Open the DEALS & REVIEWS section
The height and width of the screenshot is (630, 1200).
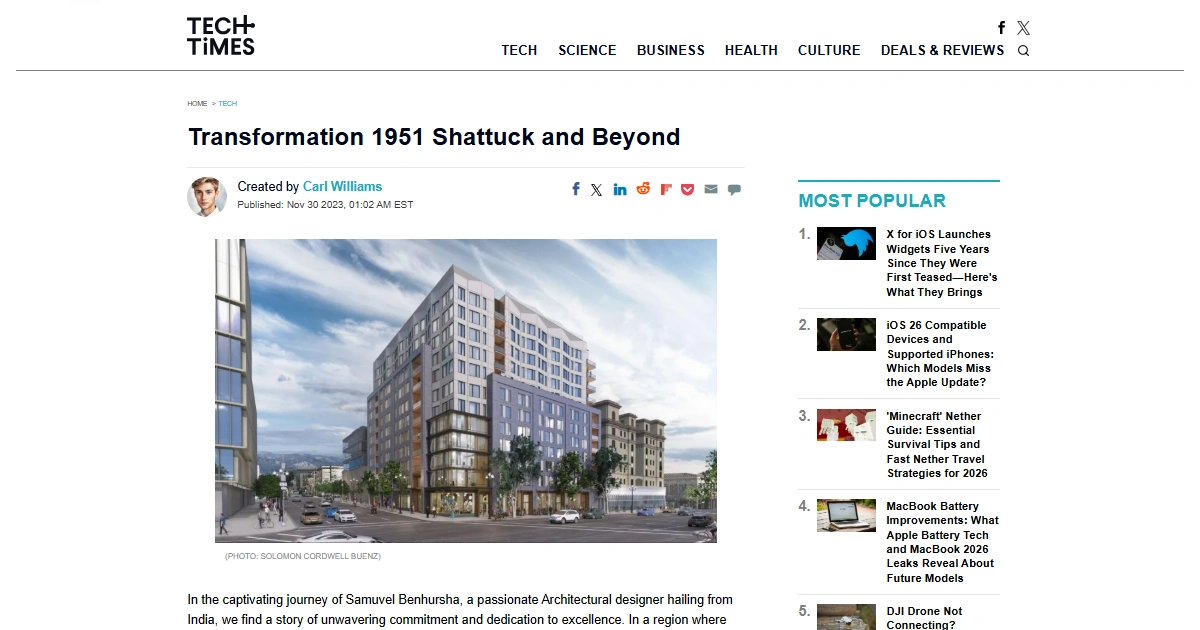[942, 50]
